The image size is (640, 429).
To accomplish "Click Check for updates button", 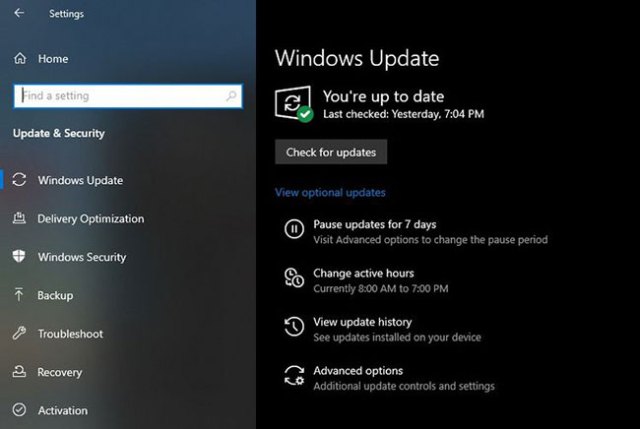I will click(x=331, y=152).
